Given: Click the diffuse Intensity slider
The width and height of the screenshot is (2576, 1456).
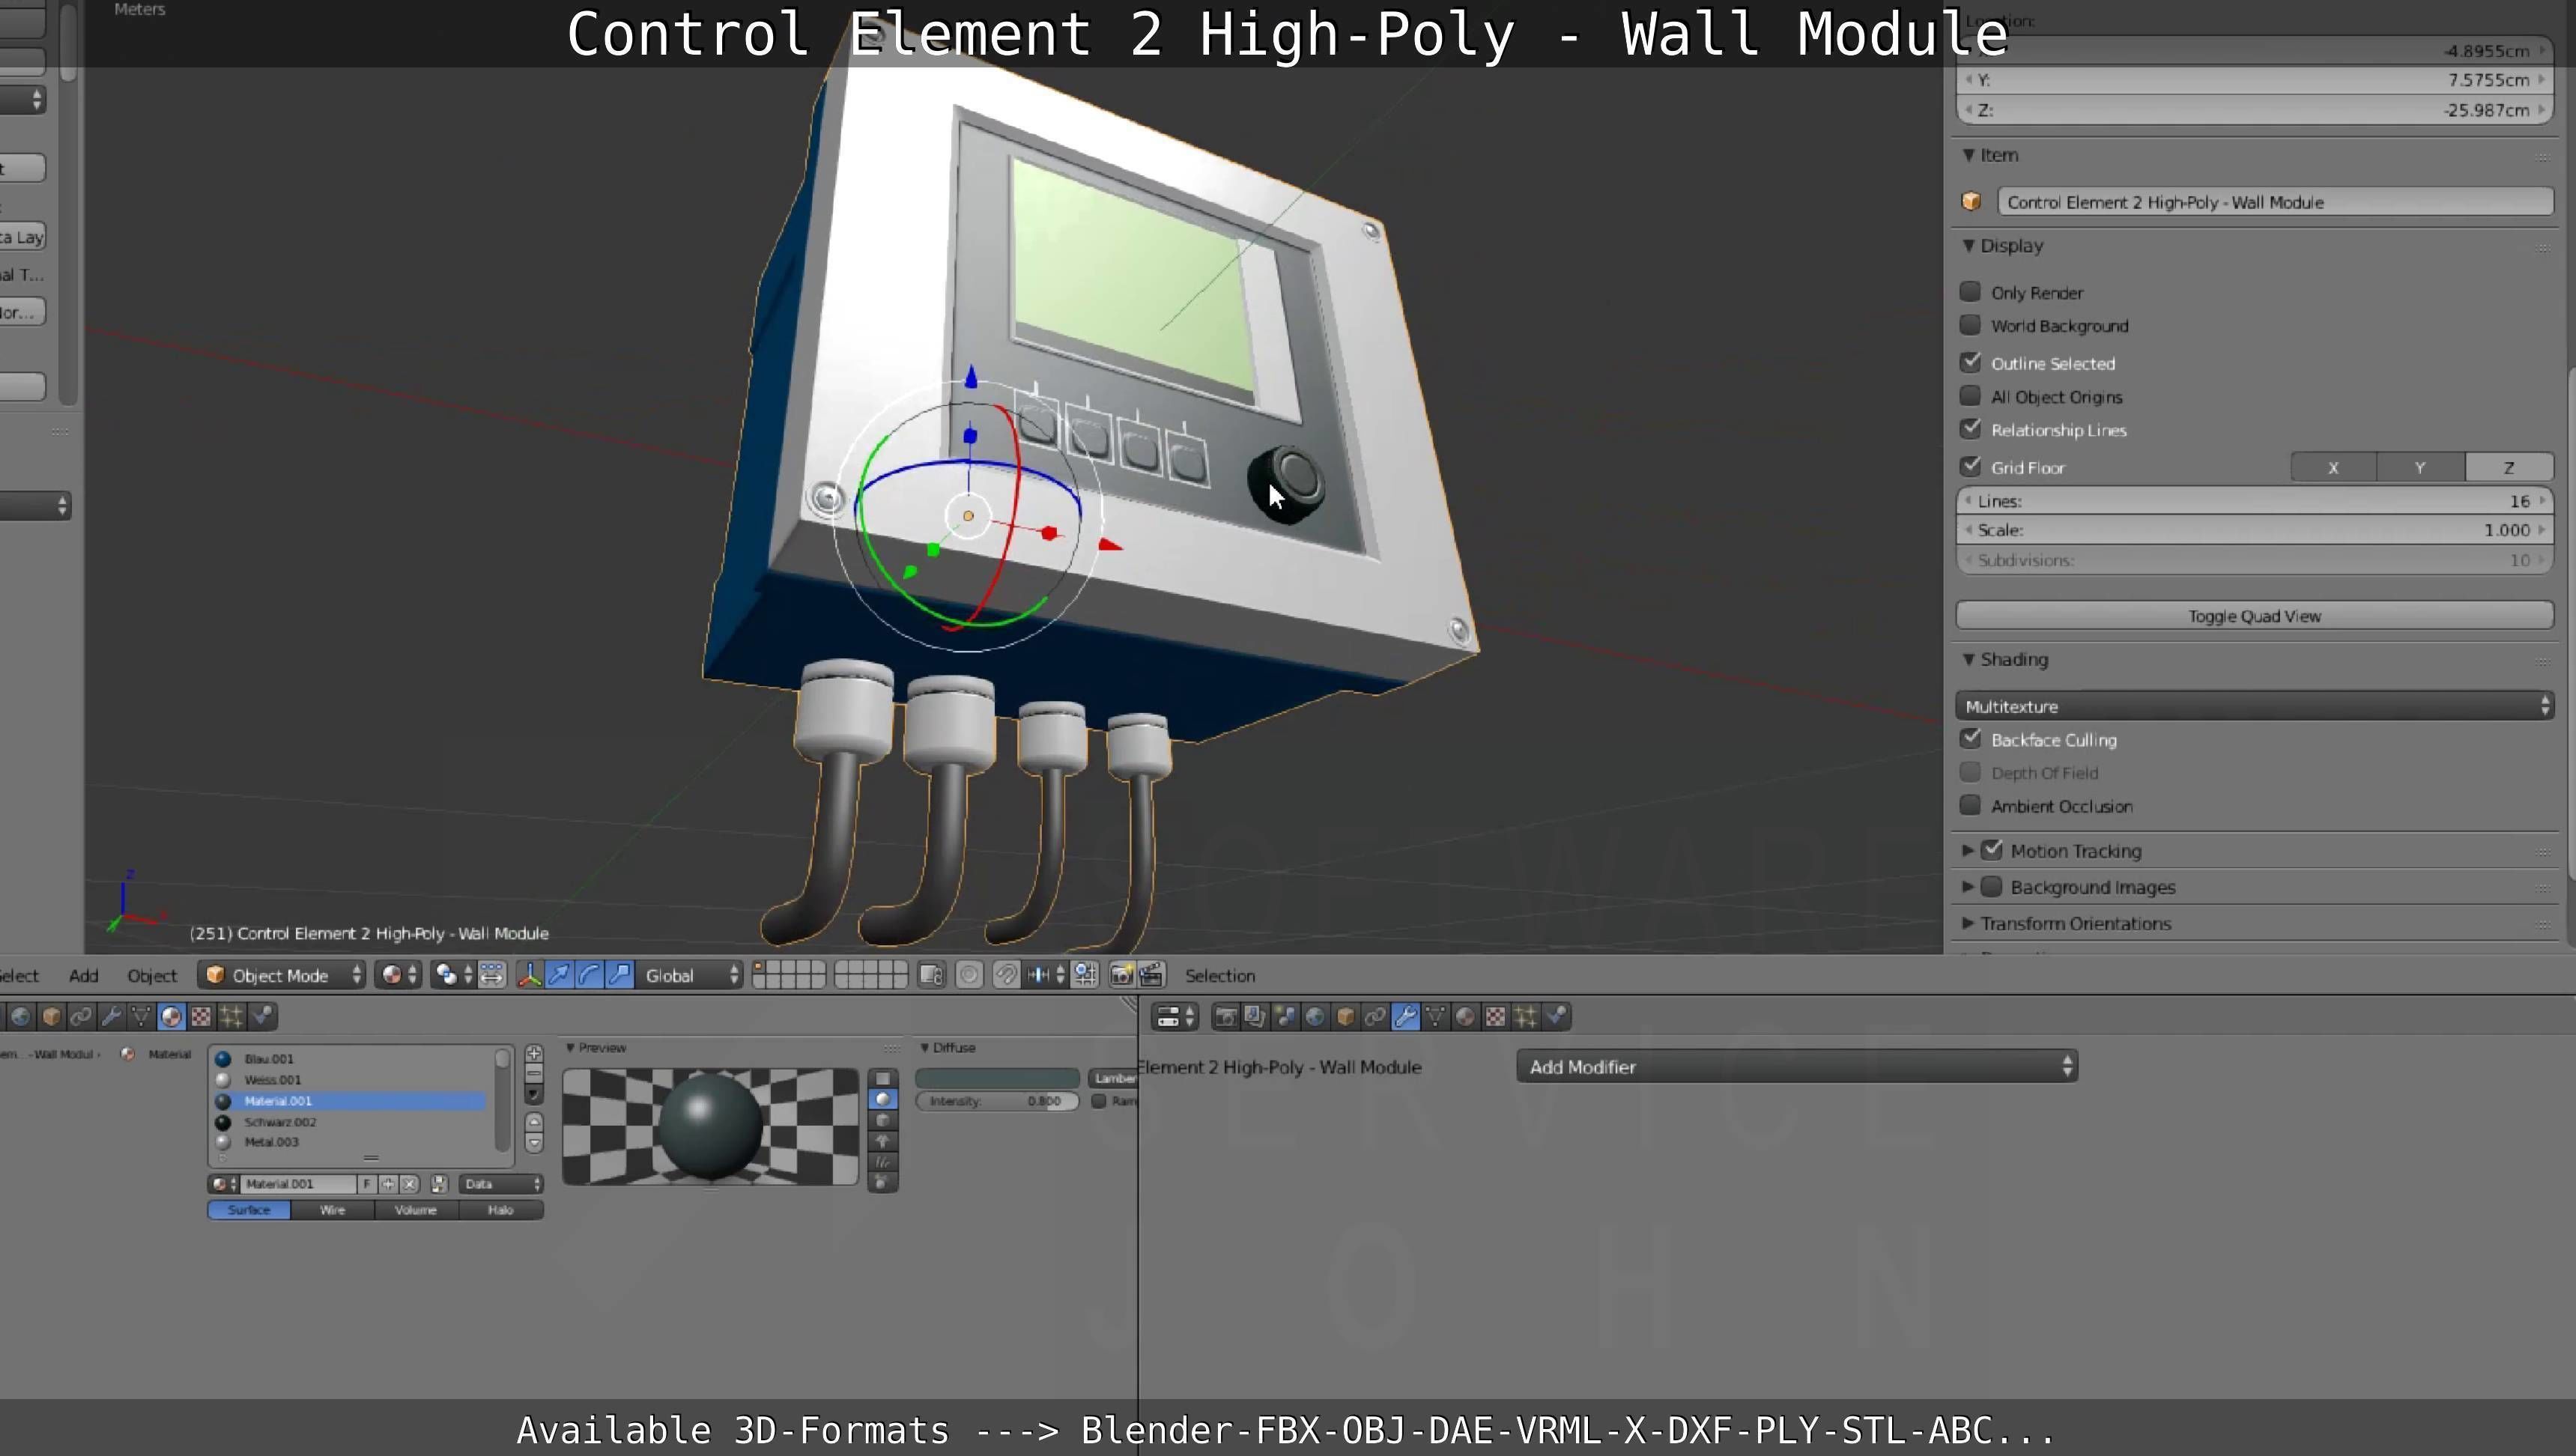Looking at the screenshot, I should pos(997,1101).
